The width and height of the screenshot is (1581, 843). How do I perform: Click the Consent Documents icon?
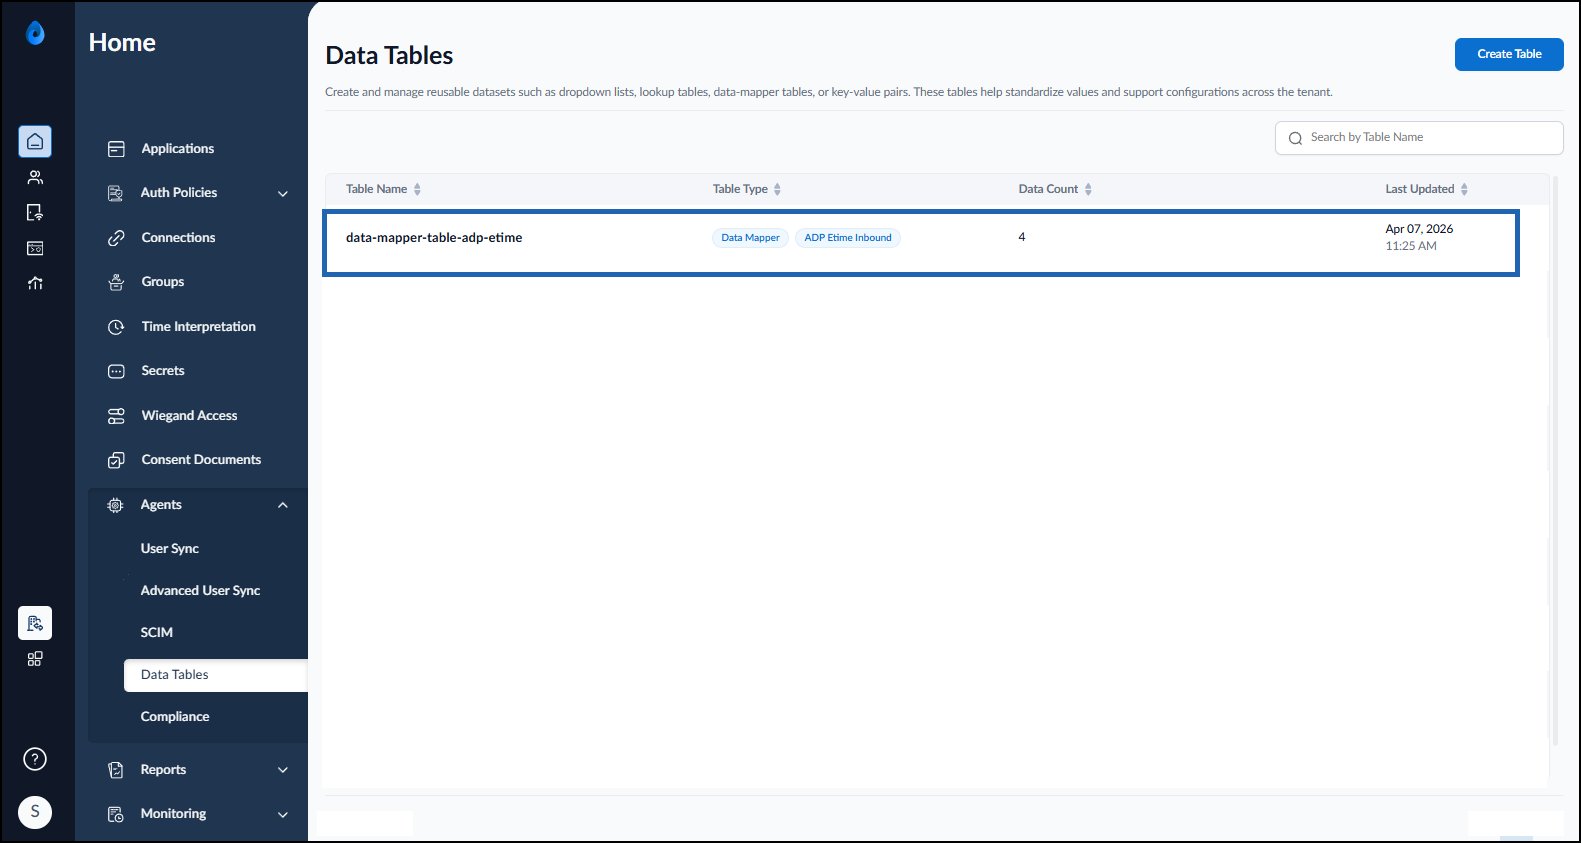coord(116,460)
